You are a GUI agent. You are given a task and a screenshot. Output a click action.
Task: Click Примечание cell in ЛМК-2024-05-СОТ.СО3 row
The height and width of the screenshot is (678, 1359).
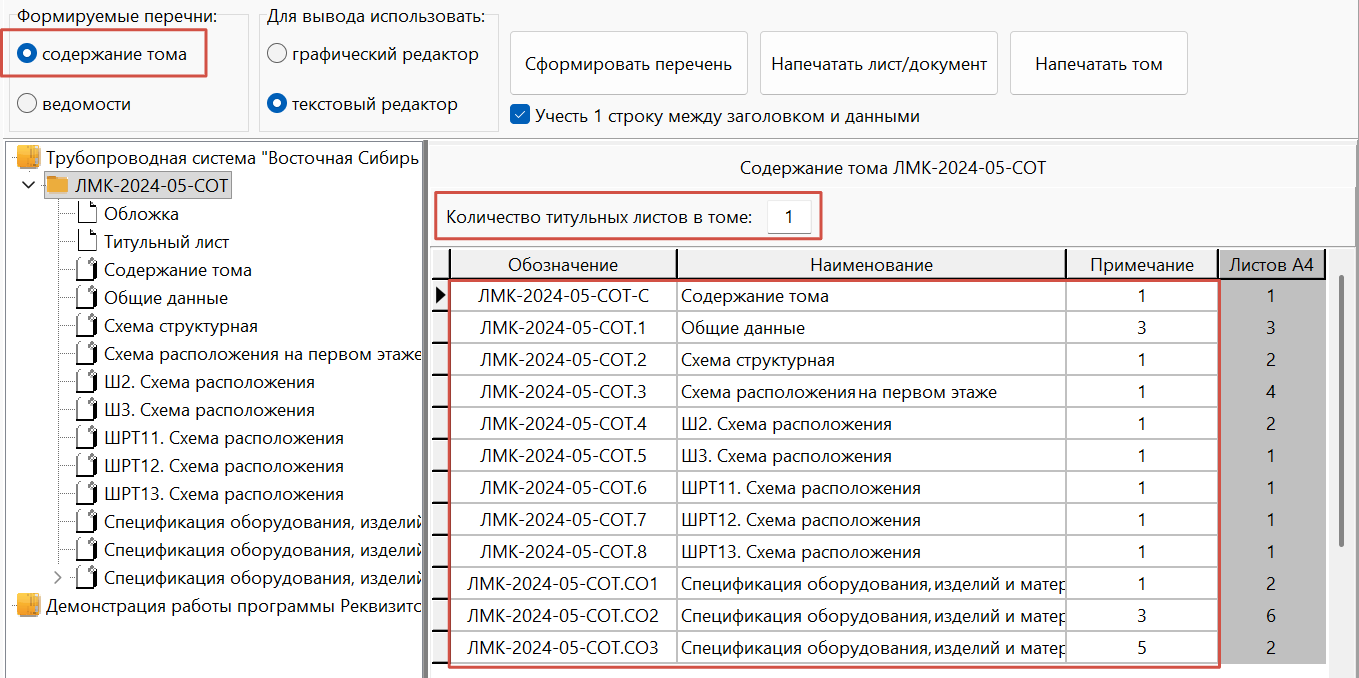(x=1141, y=648)
